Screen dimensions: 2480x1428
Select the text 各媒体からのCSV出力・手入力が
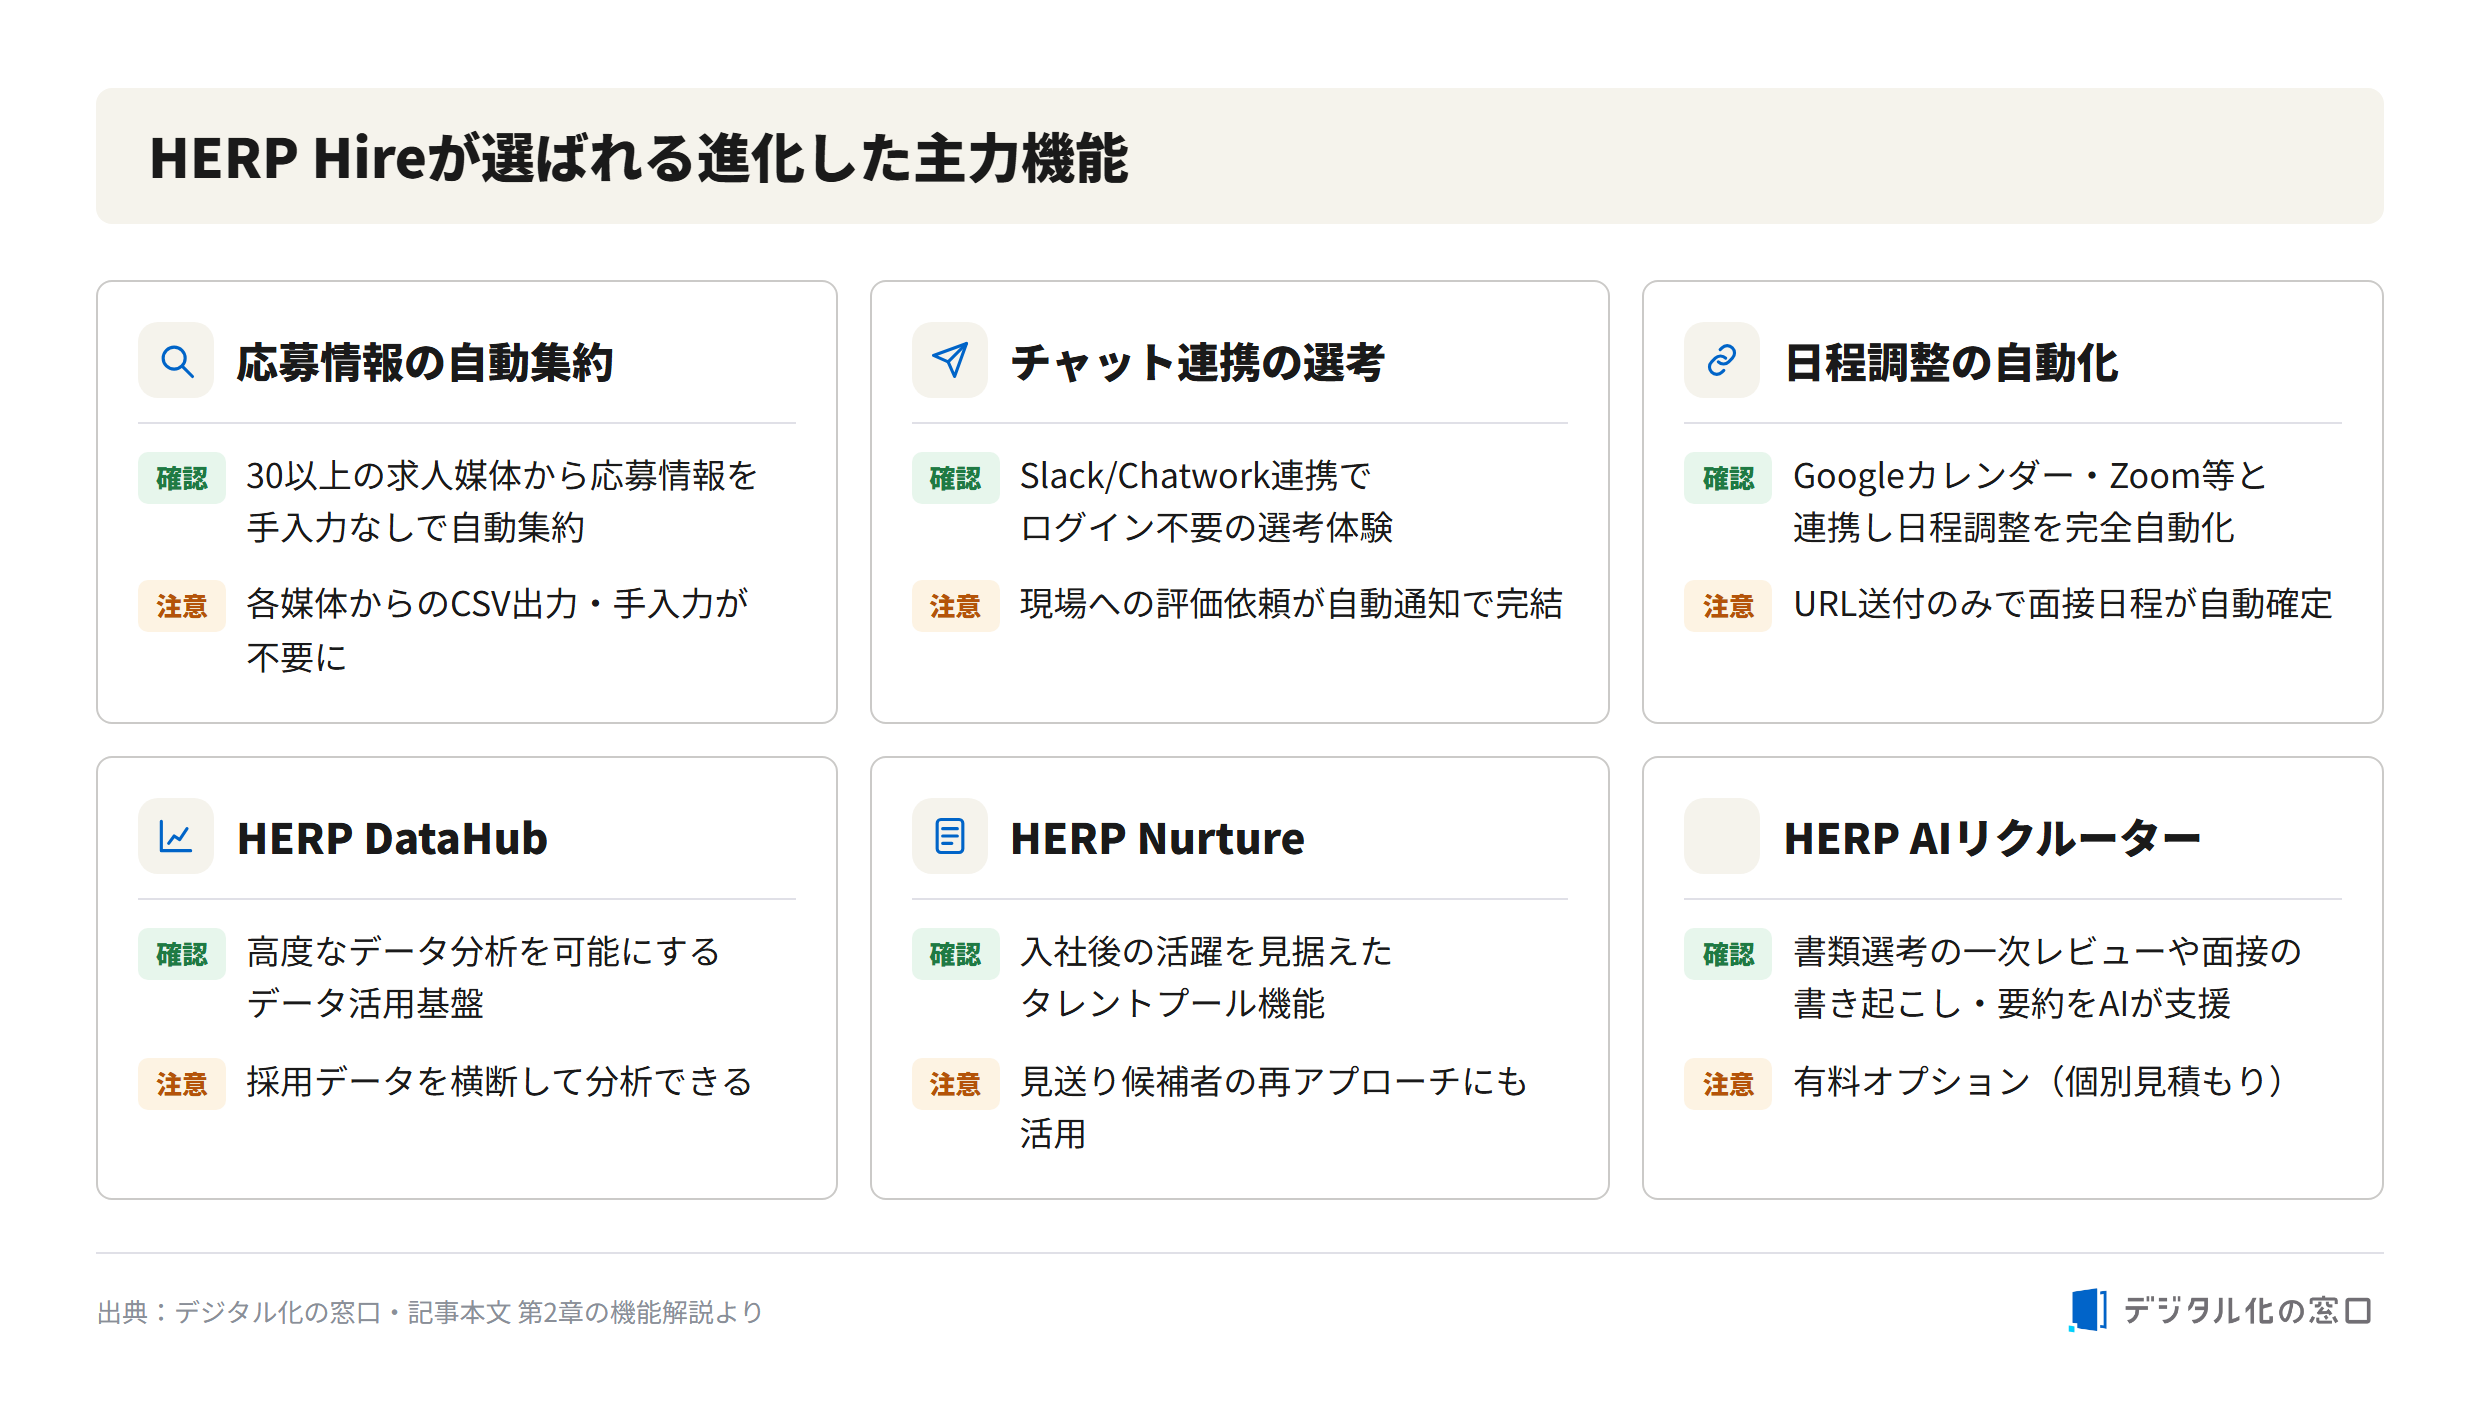pos(497,604)
